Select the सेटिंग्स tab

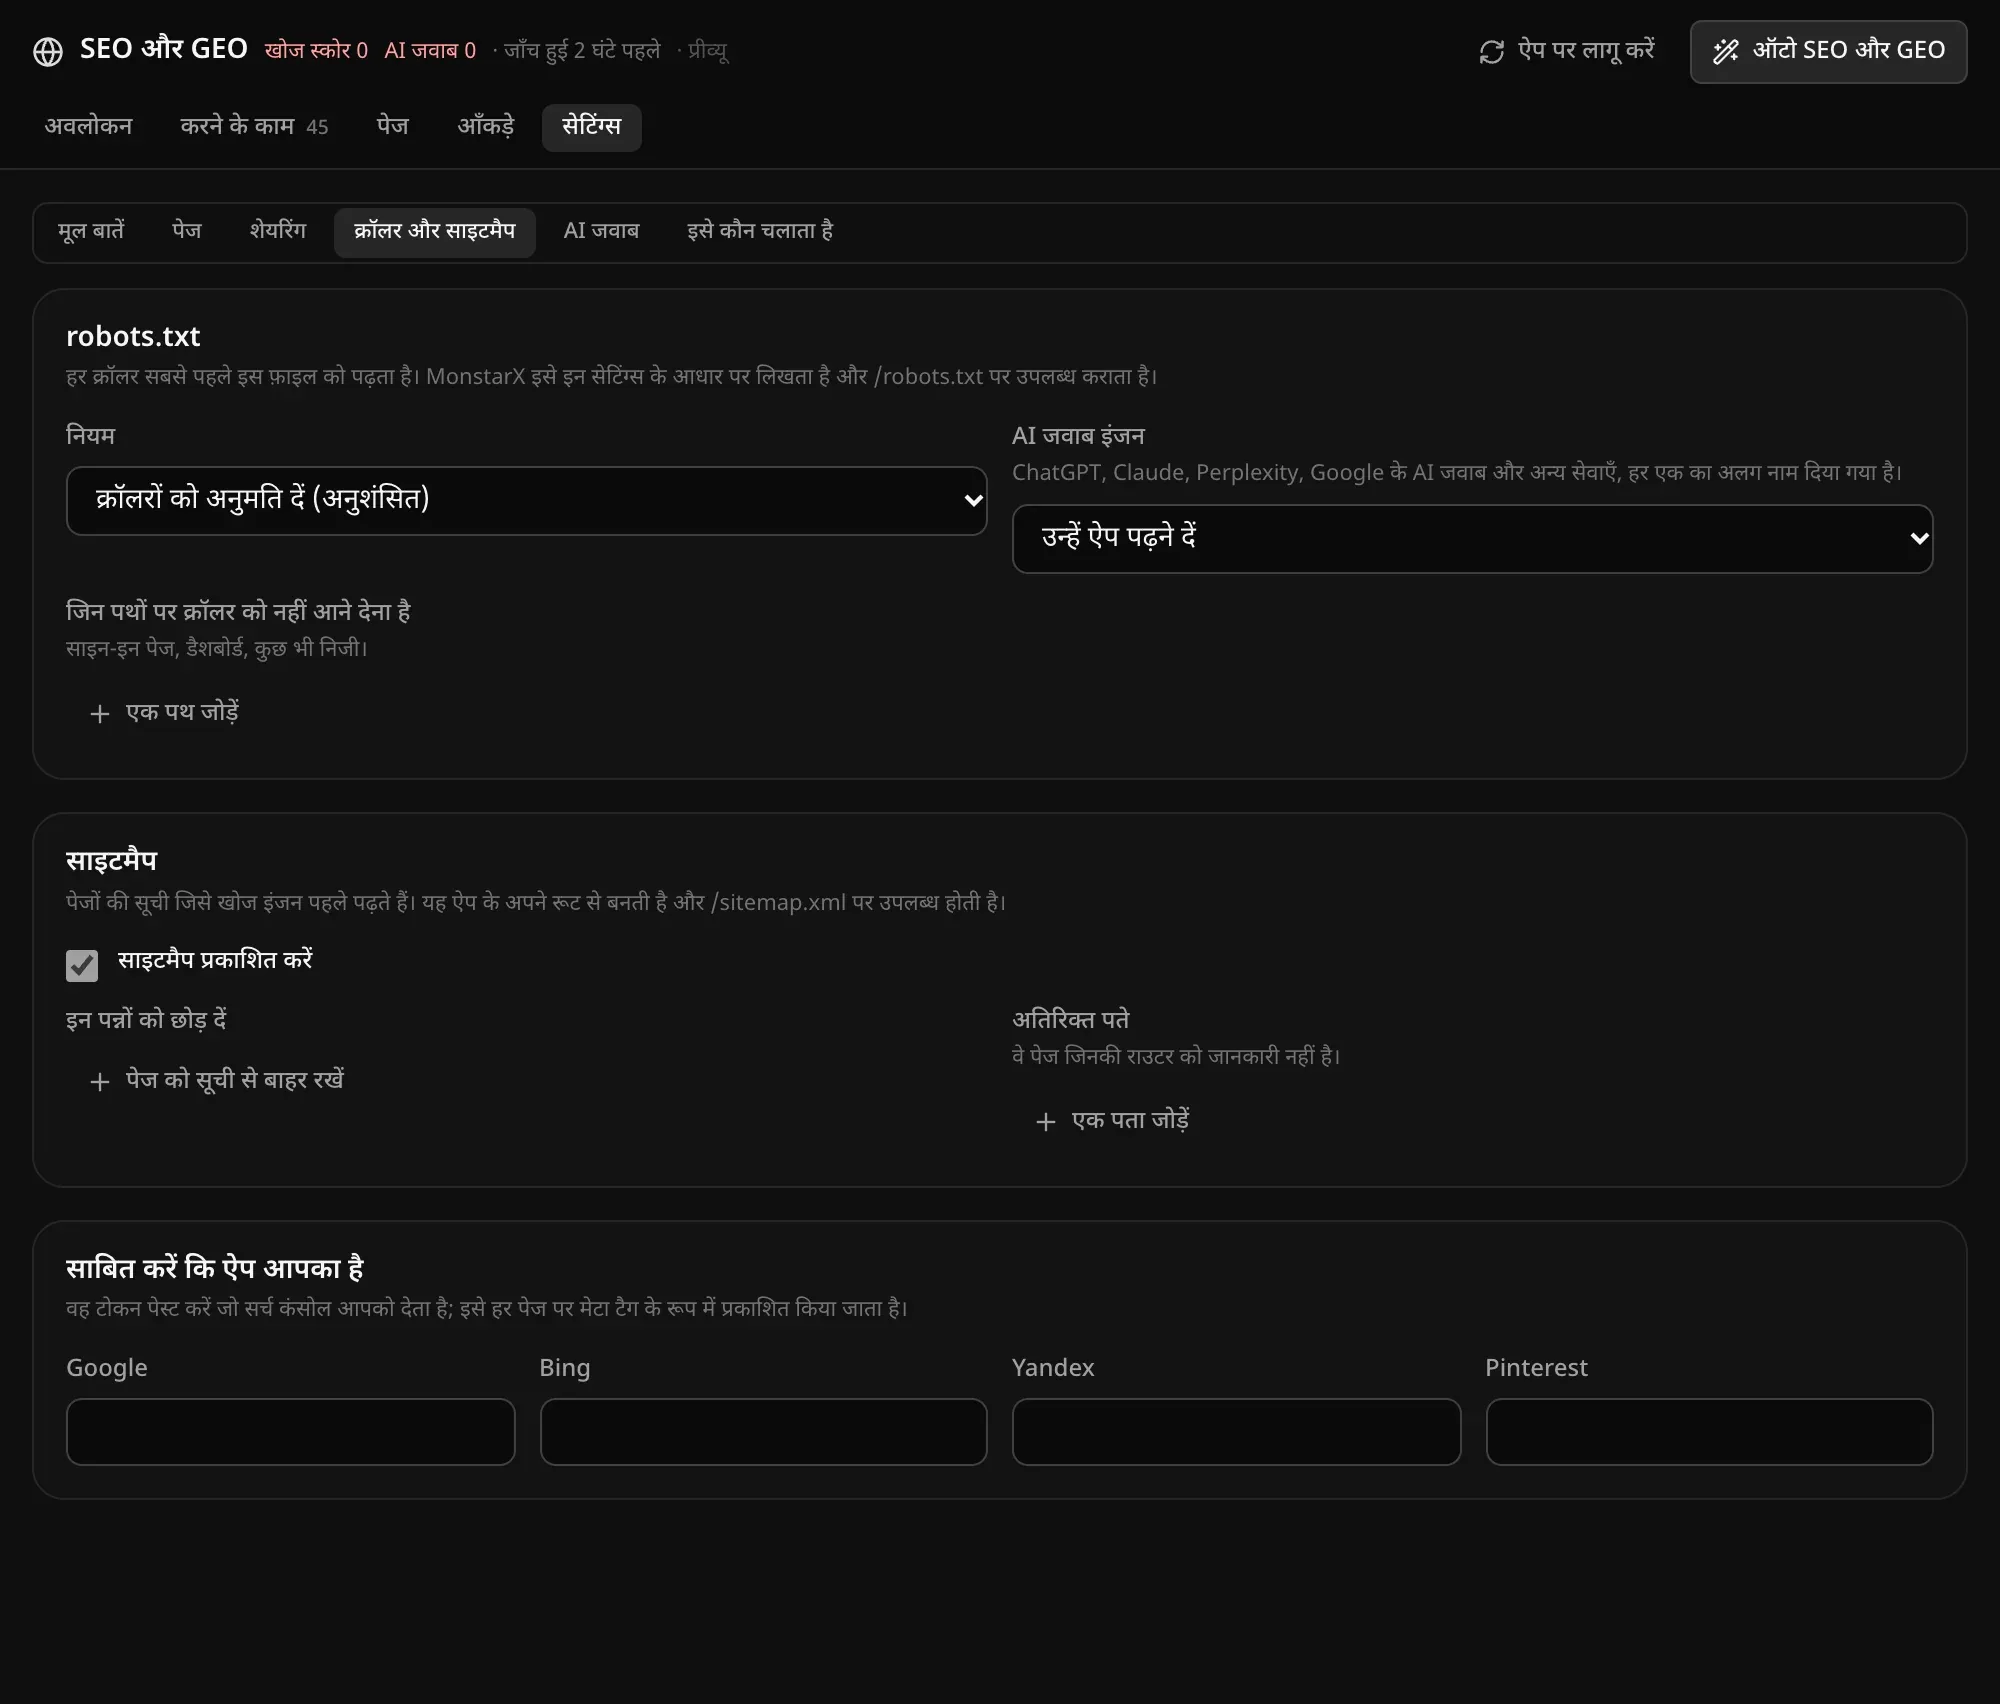click(591, 127)
